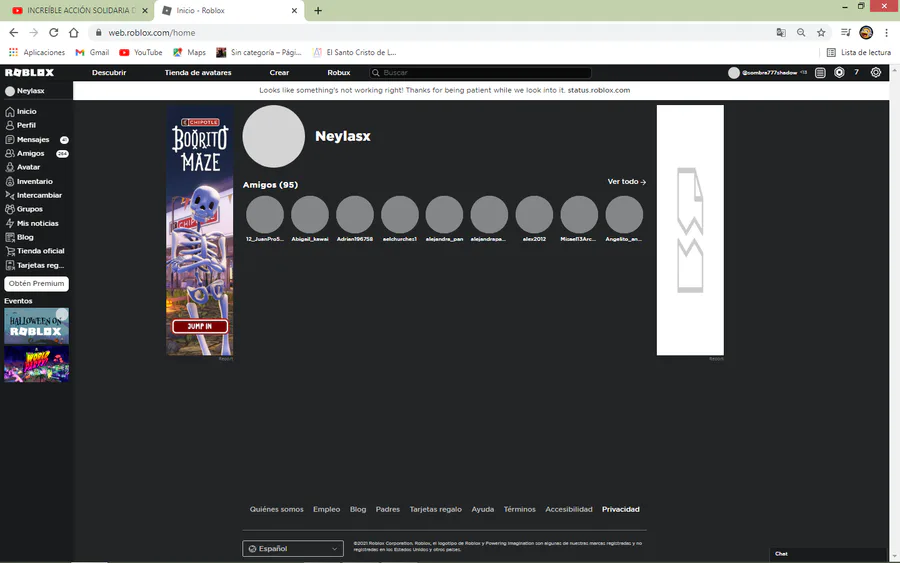The height and width of the screenshot is (563, 900).
Task: Click the Buscar search field
Action: 480,72
